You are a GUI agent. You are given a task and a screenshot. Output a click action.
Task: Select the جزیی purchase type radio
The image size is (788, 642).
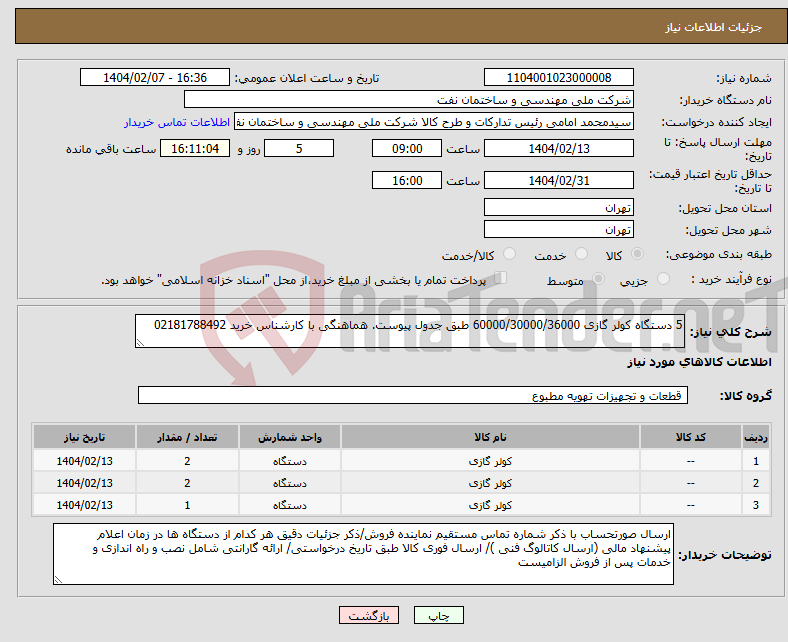[663, 279]
